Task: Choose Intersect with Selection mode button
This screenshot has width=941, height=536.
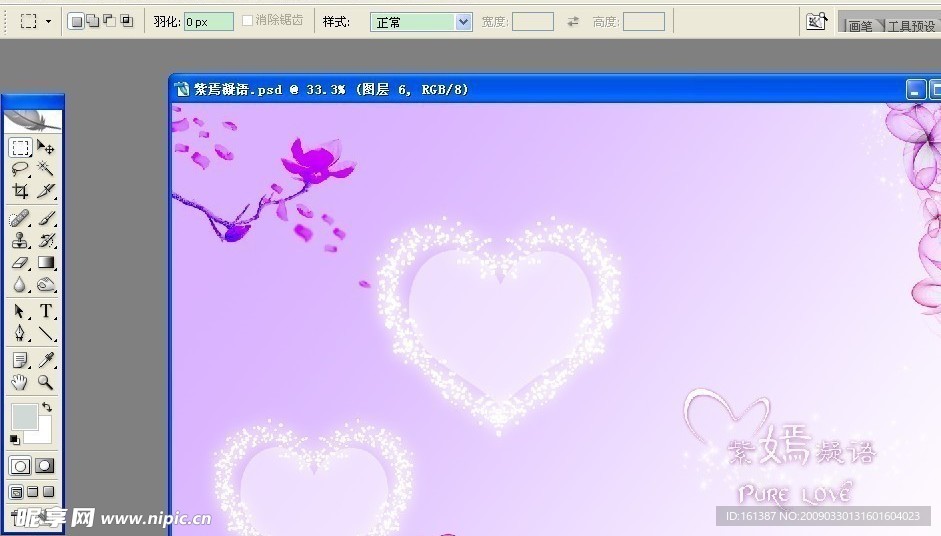Action: tap(126, 22)
